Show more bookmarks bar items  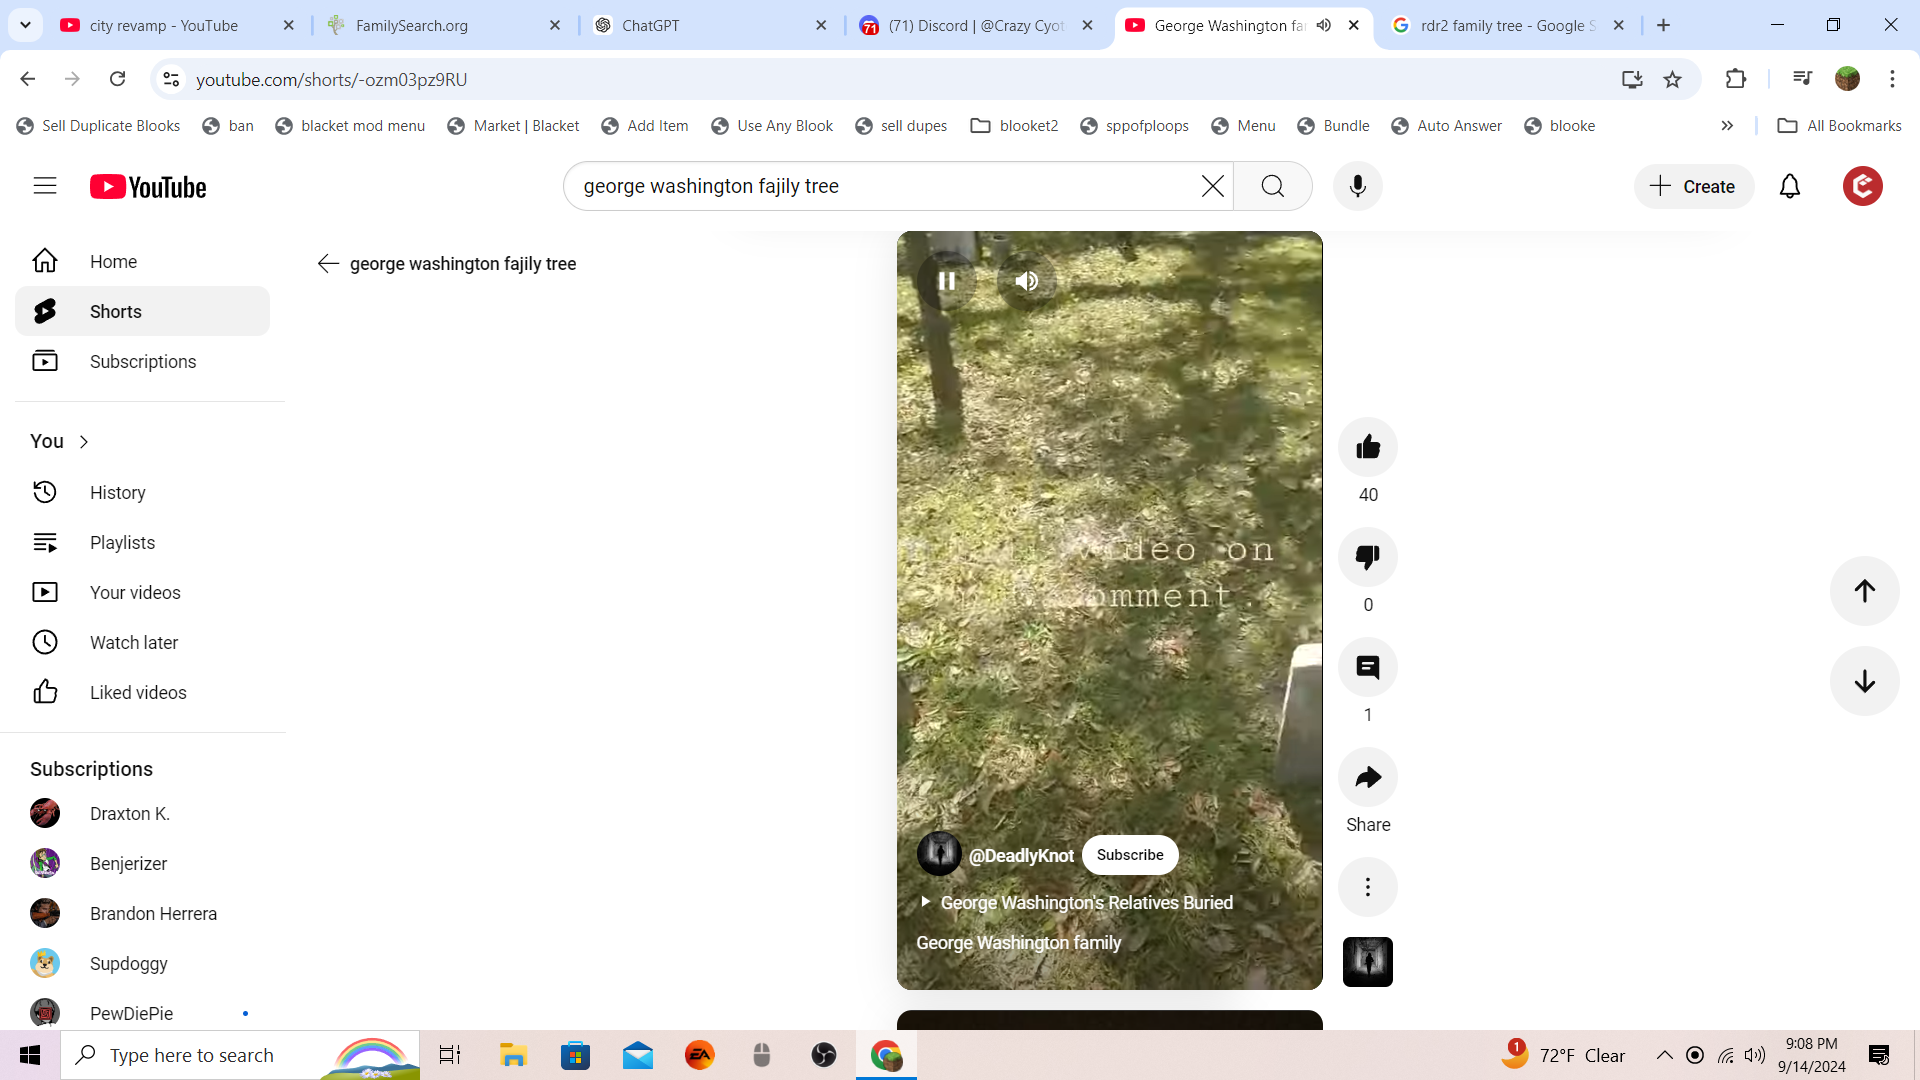coord(1727,126)
